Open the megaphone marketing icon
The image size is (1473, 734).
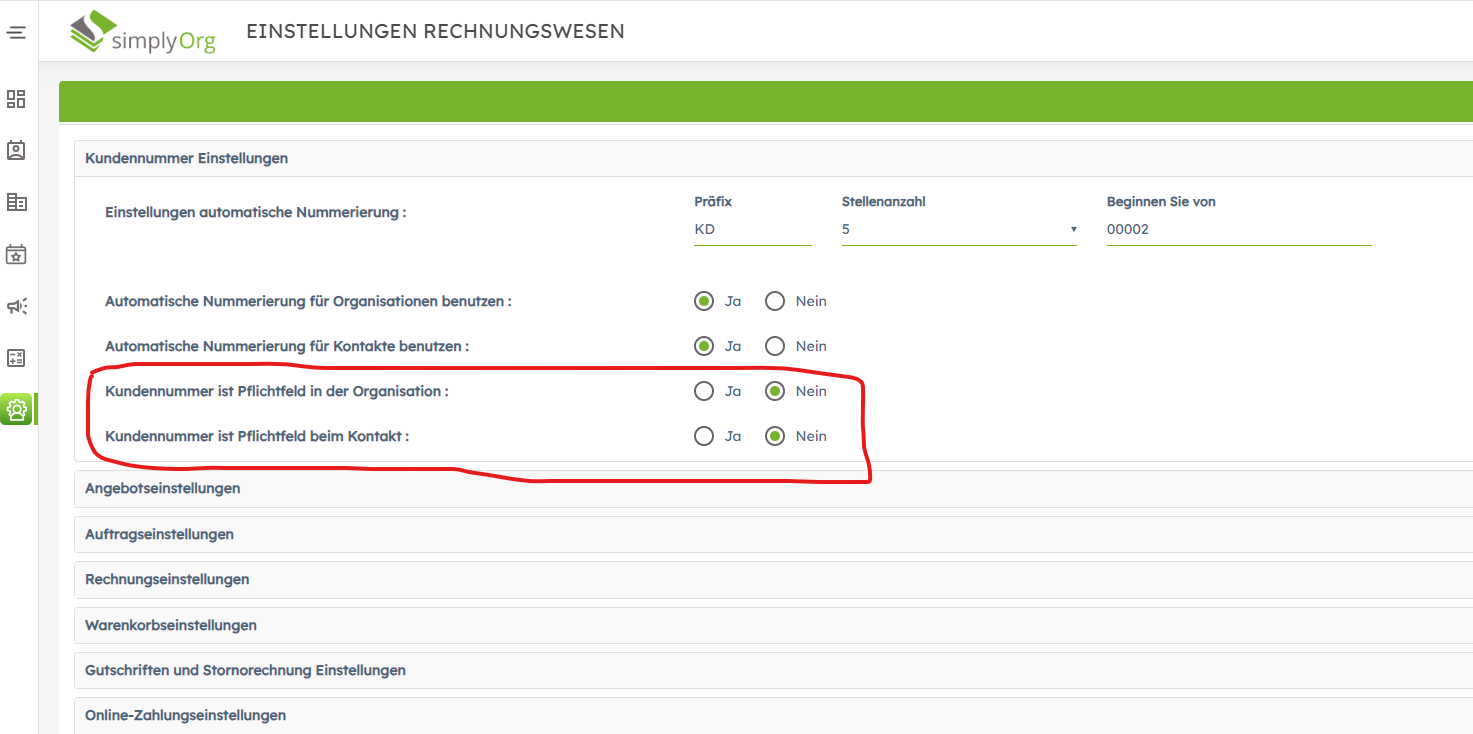[x=16, y=306]
